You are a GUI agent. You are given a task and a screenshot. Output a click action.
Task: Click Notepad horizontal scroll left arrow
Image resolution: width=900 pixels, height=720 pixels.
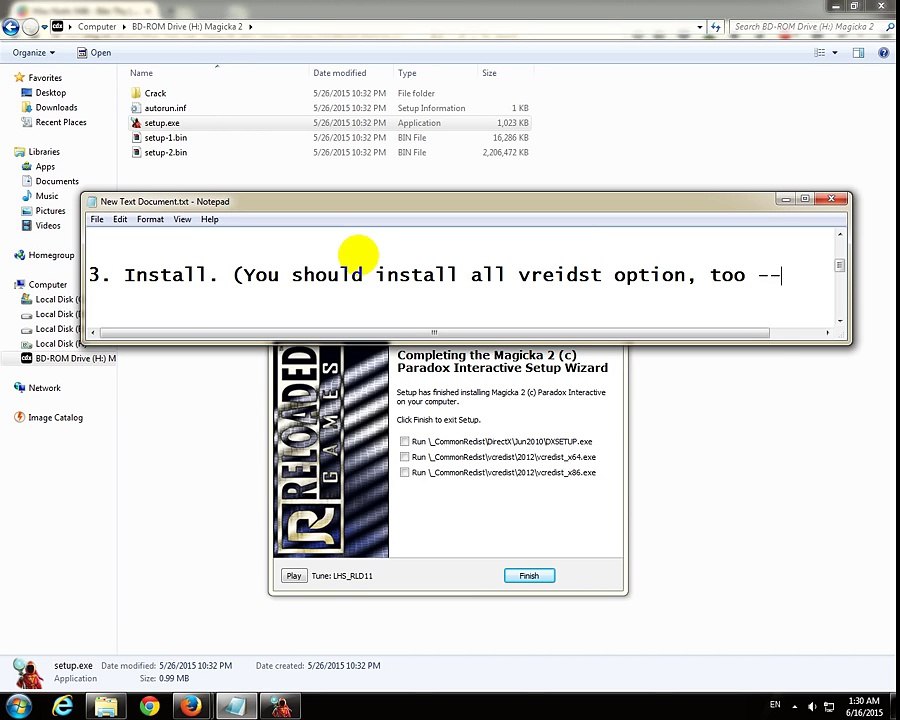click(x=93, y=332)
